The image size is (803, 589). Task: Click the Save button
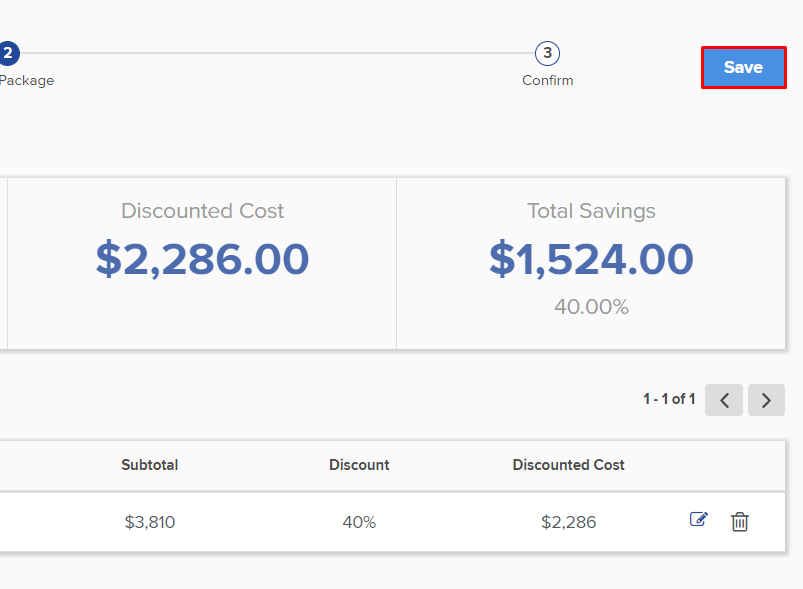coord(744,68)
